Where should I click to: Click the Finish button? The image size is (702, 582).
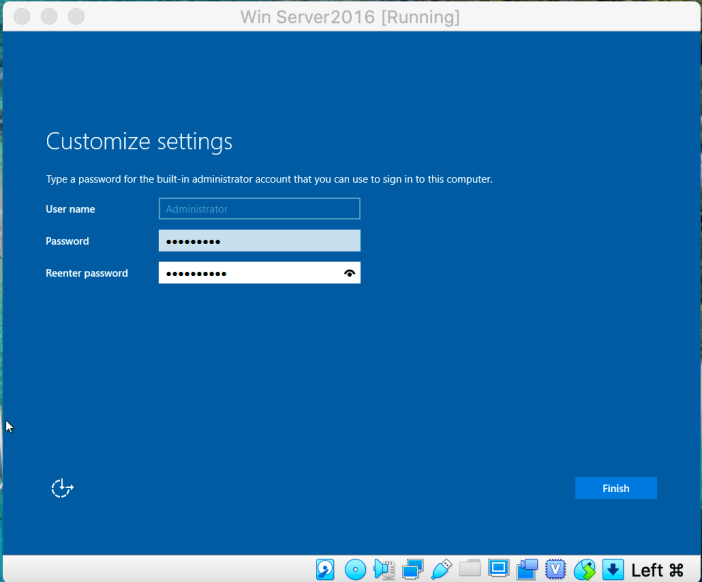tap(616, 488)
